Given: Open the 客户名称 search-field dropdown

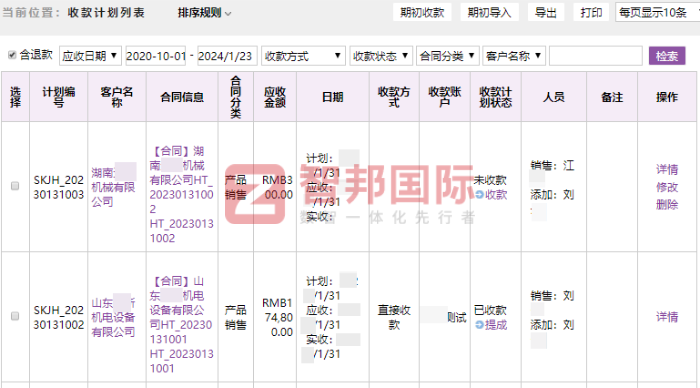Looking at the screenshot, I should pyautogui.click(x=514, y=56).
